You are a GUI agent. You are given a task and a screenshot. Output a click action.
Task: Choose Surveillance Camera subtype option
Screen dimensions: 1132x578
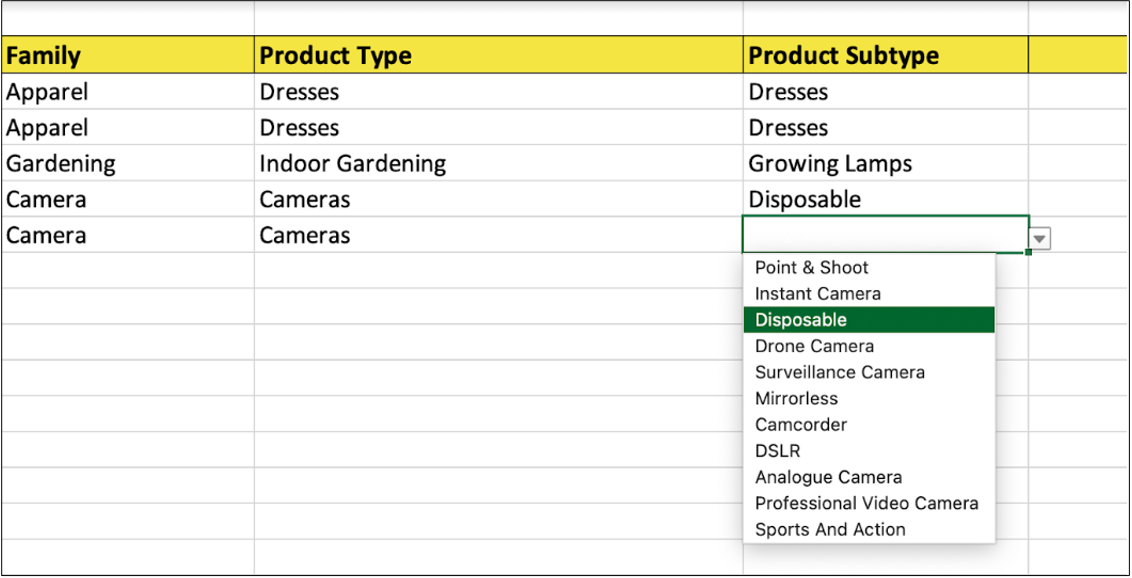point(839,372)
